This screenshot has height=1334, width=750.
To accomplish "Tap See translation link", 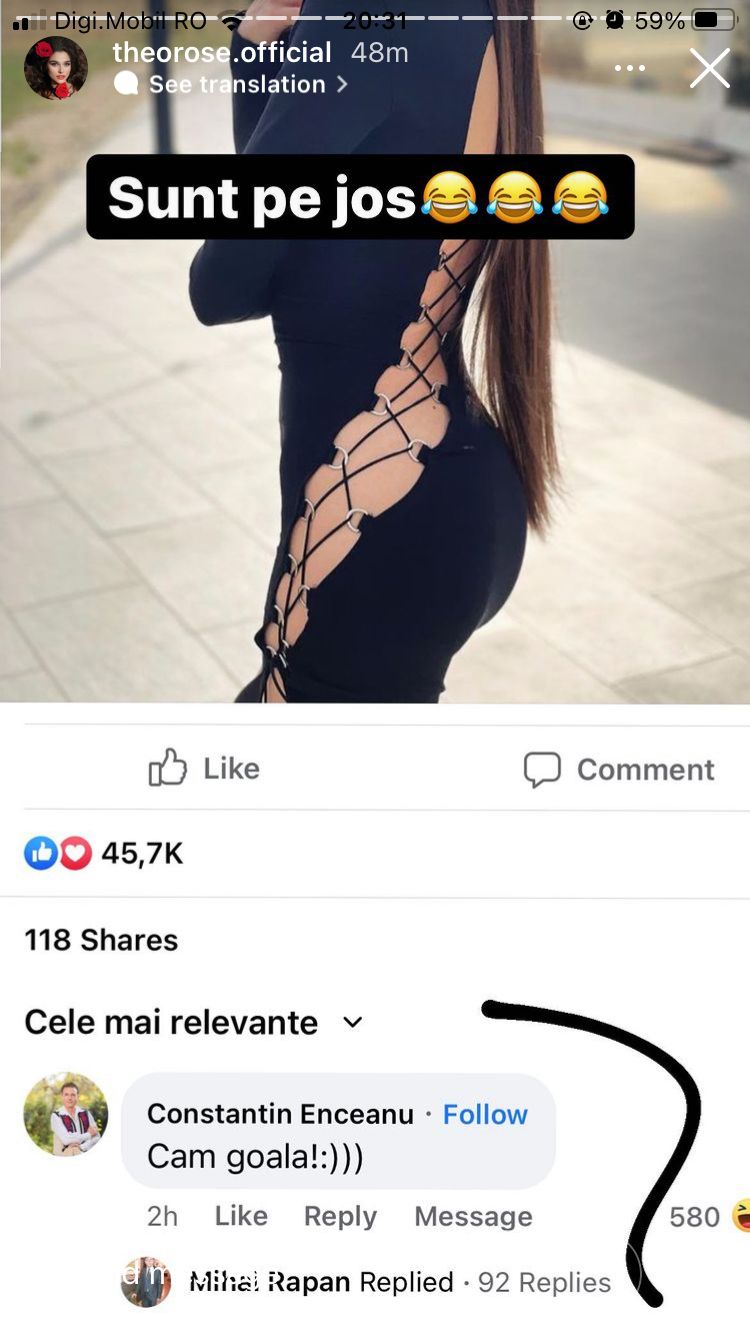I will (237, 85).
